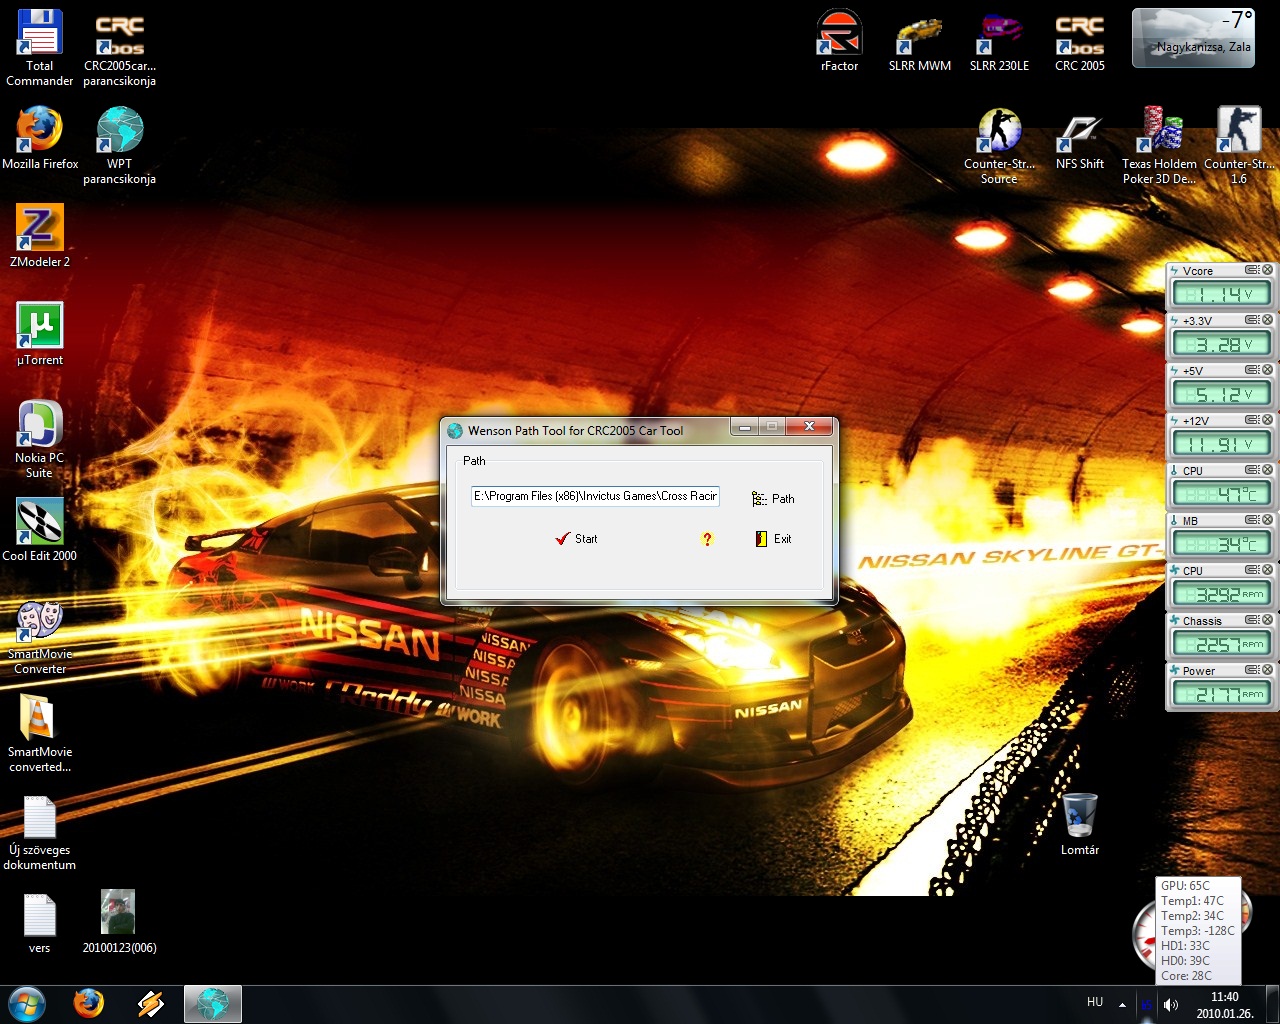Show hidden tray icons arrow
1280x1024 pixels.
1122,1004
